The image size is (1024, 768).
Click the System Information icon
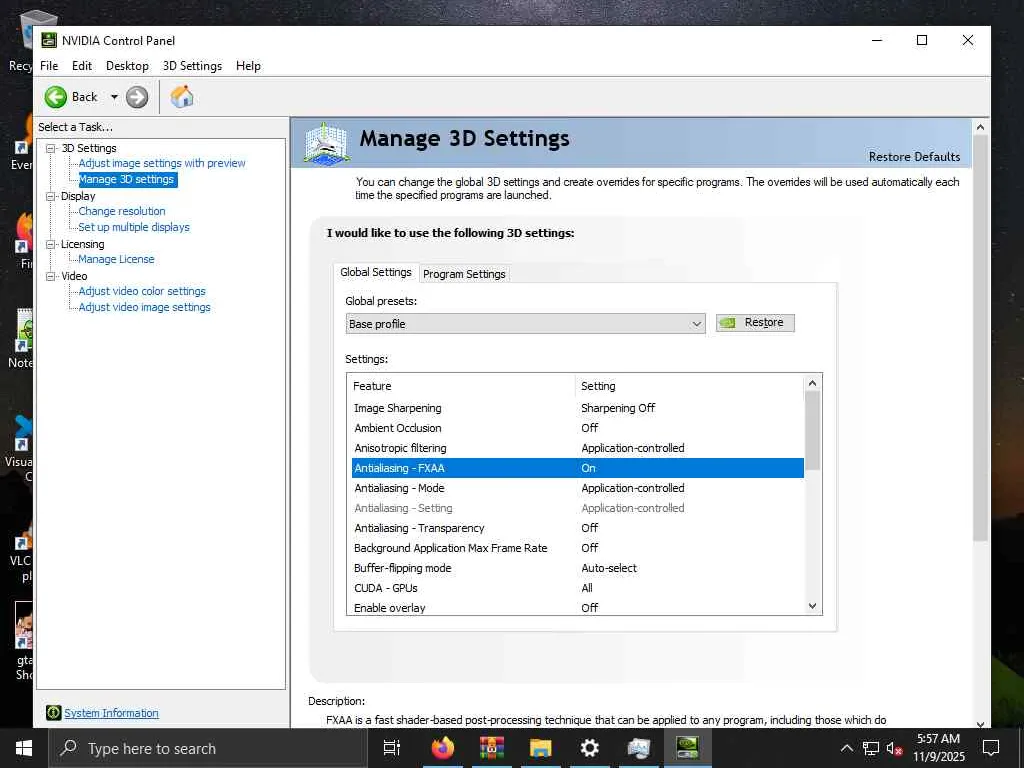54,713
